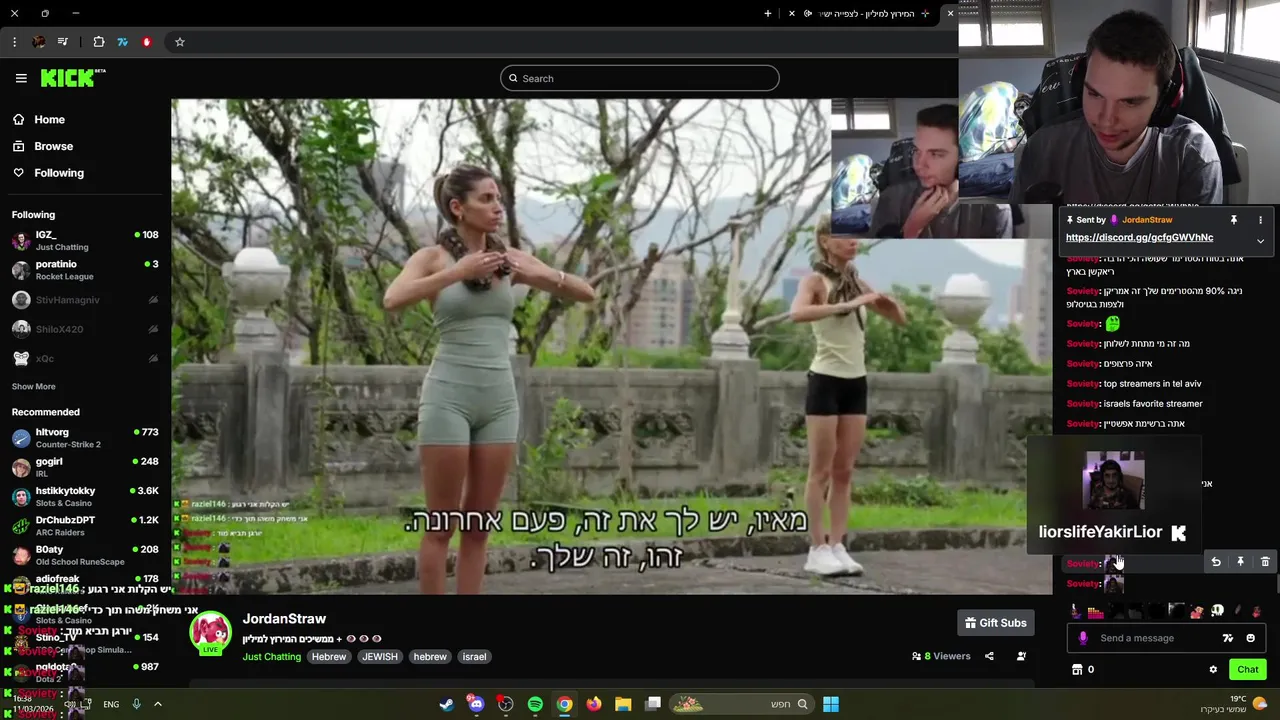1280x720 pixels.
Task: Delete the hovered Soviety chat message
Action: pyautogui.click(x=1265, y=562)
